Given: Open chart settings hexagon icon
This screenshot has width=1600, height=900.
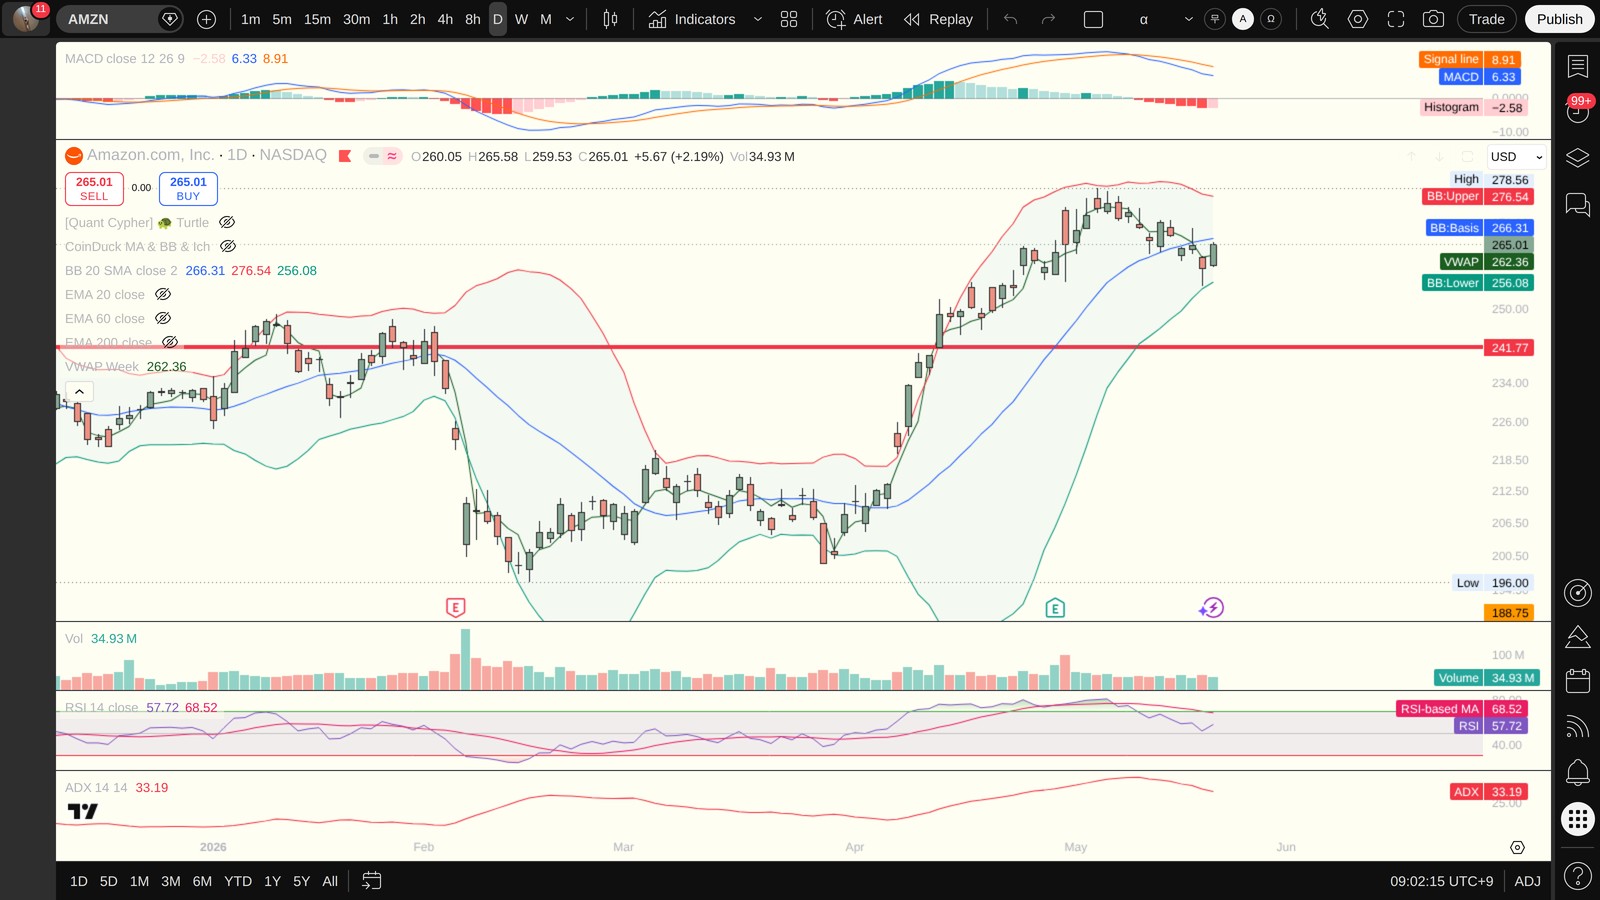Looking at the screenshot, I should tap(1358, 19).
